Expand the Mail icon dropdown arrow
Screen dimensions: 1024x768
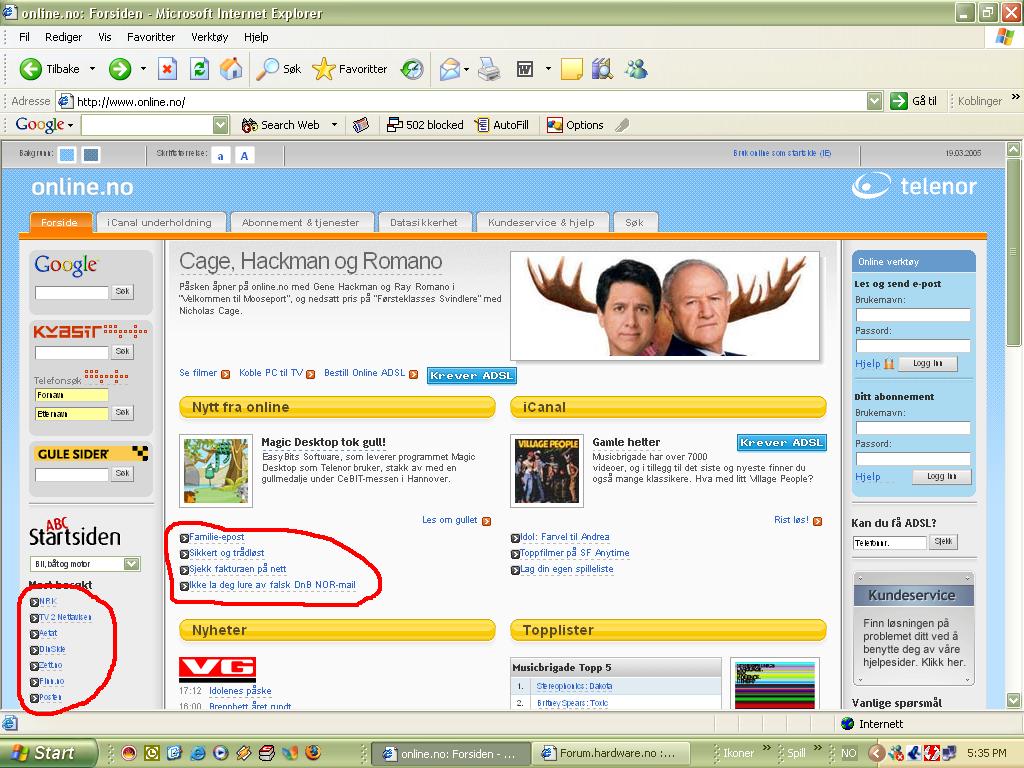[466, 69]
